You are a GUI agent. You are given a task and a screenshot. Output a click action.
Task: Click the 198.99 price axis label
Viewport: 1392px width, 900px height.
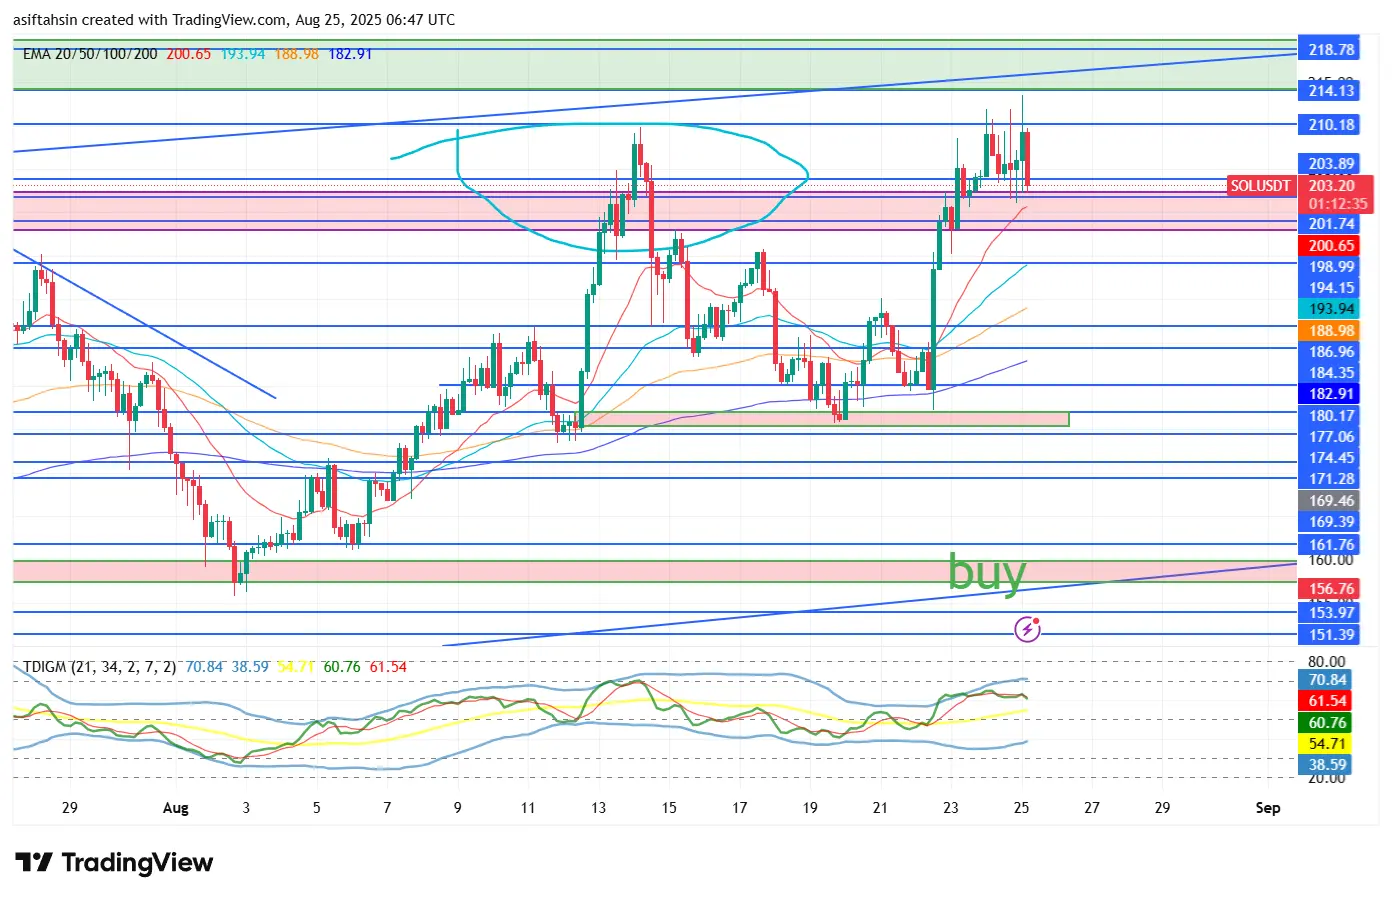pos(1331,267)
